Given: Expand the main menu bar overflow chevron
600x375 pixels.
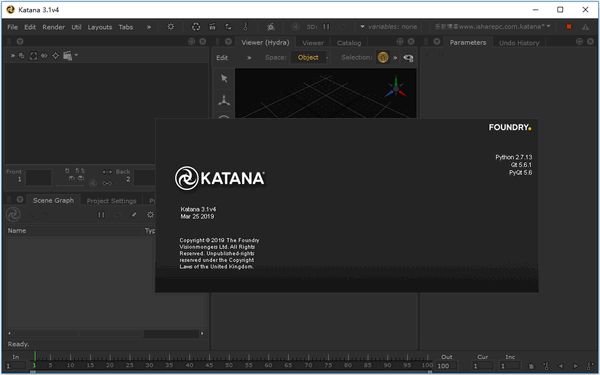Looking at the screenshot, I should [x=149, y=27].
